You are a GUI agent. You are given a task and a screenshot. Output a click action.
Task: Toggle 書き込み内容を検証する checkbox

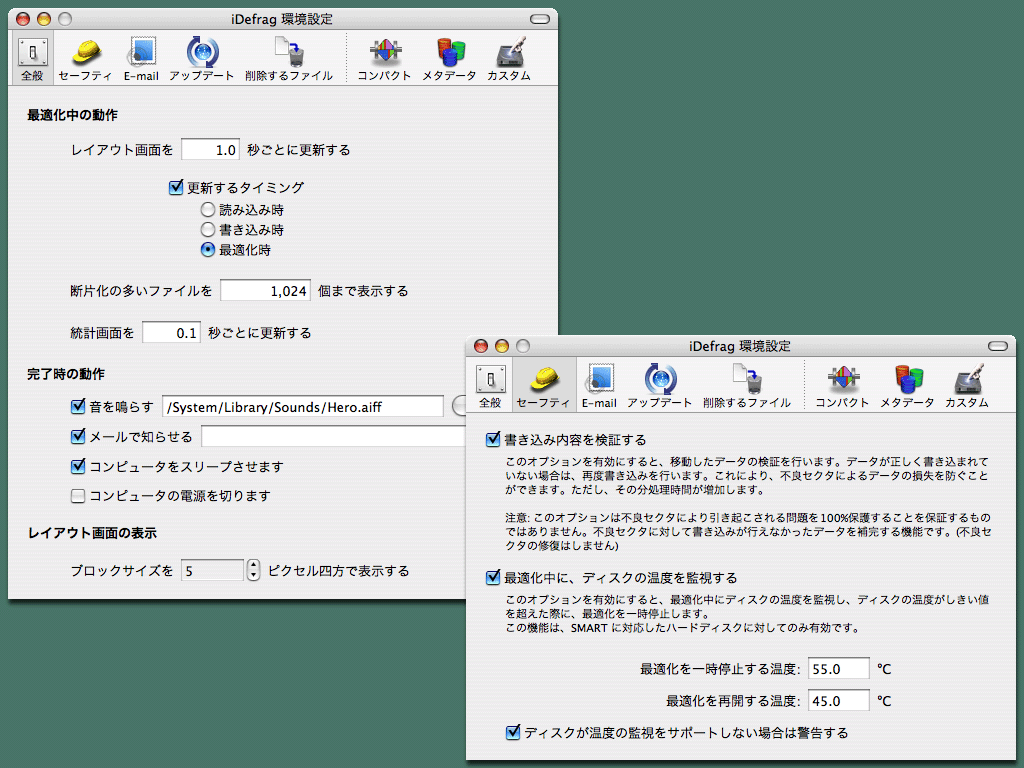[x=493, y=440]
